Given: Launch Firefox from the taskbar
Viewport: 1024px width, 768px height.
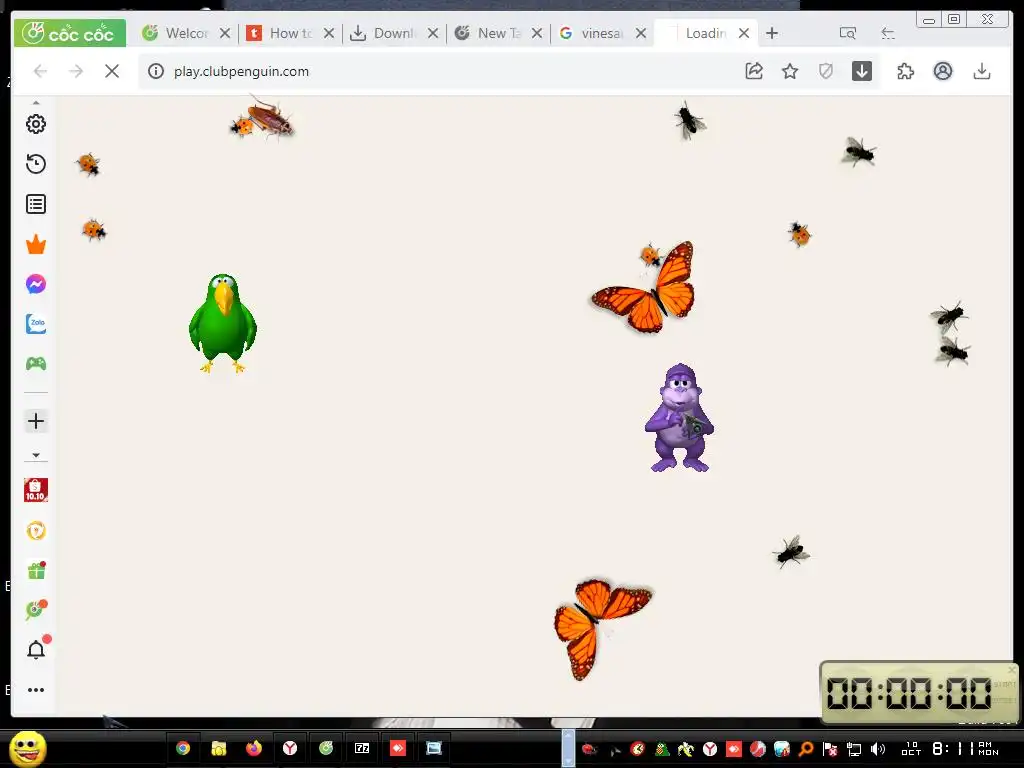Looking at the screenshot, I should pyautogui.click(x=254, y=748).
